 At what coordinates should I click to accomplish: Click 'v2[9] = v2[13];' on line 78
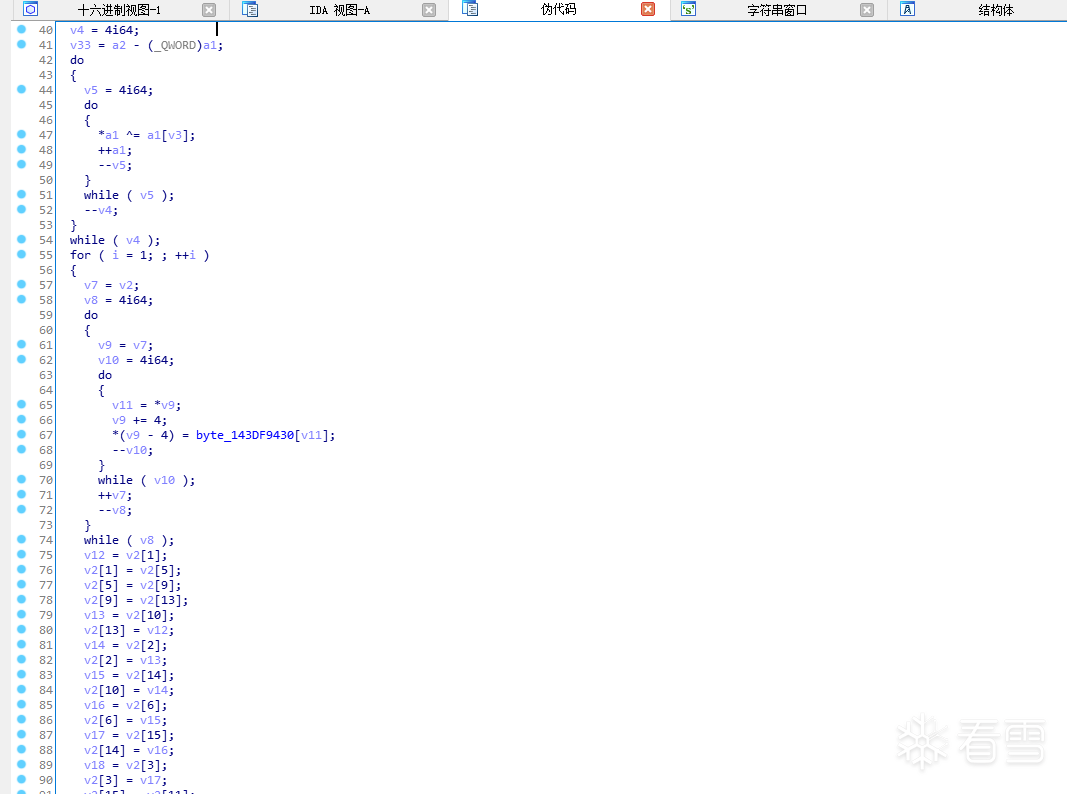[x=136, y=600]
